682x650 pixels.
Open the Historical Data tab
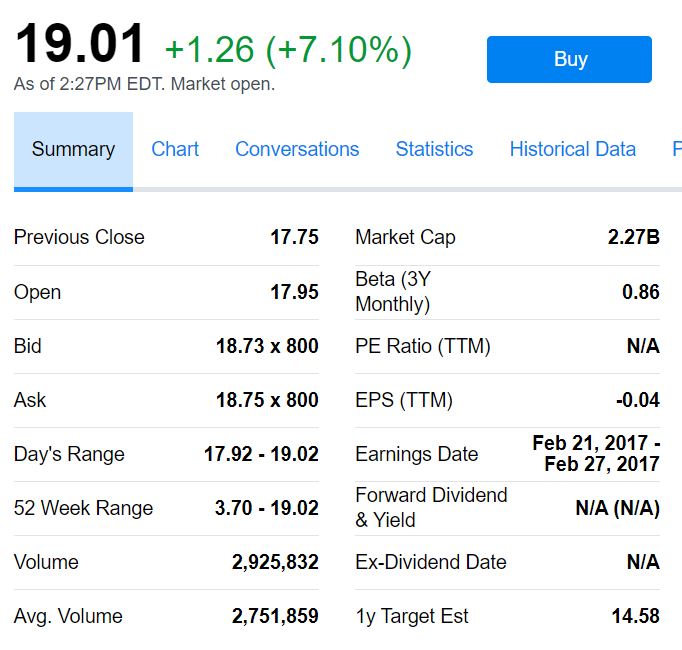572,149
